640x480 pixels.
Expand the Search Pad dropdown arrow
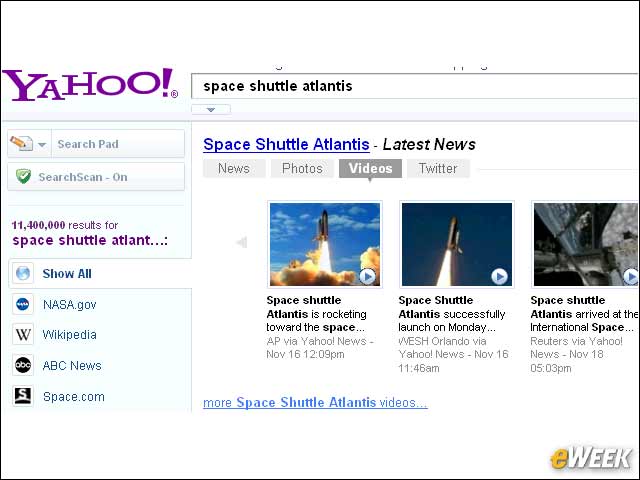pos(42,144)
